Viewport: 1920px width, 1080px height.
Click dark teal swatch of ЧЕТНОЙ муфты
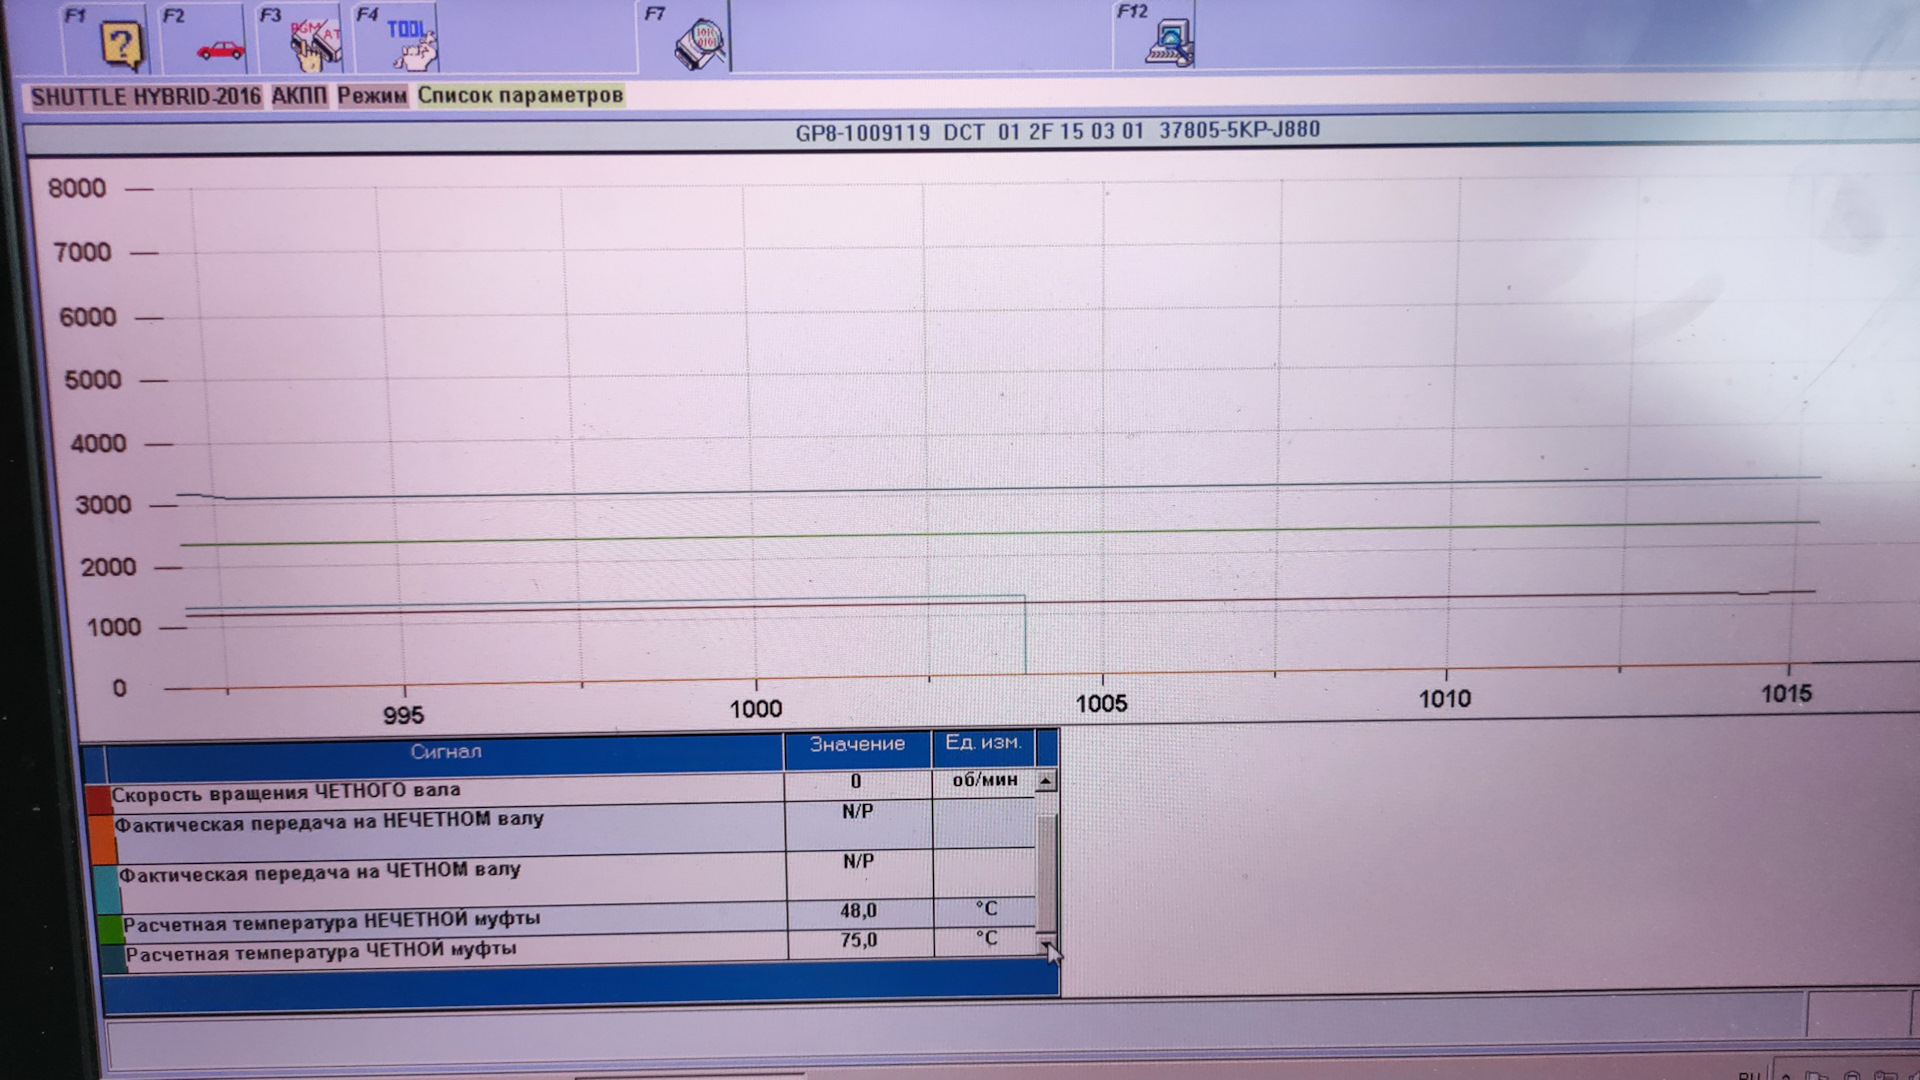(113, 958)
